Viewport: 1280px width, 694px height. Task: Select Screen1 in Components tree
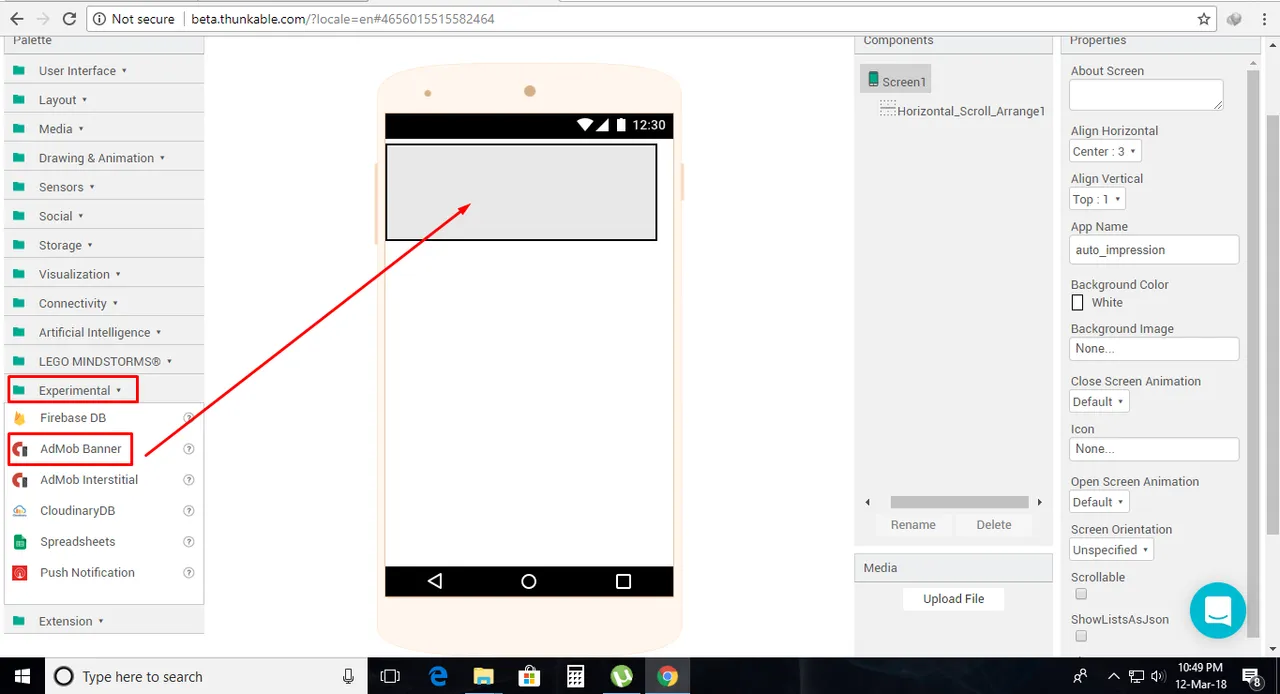(896, 81)
